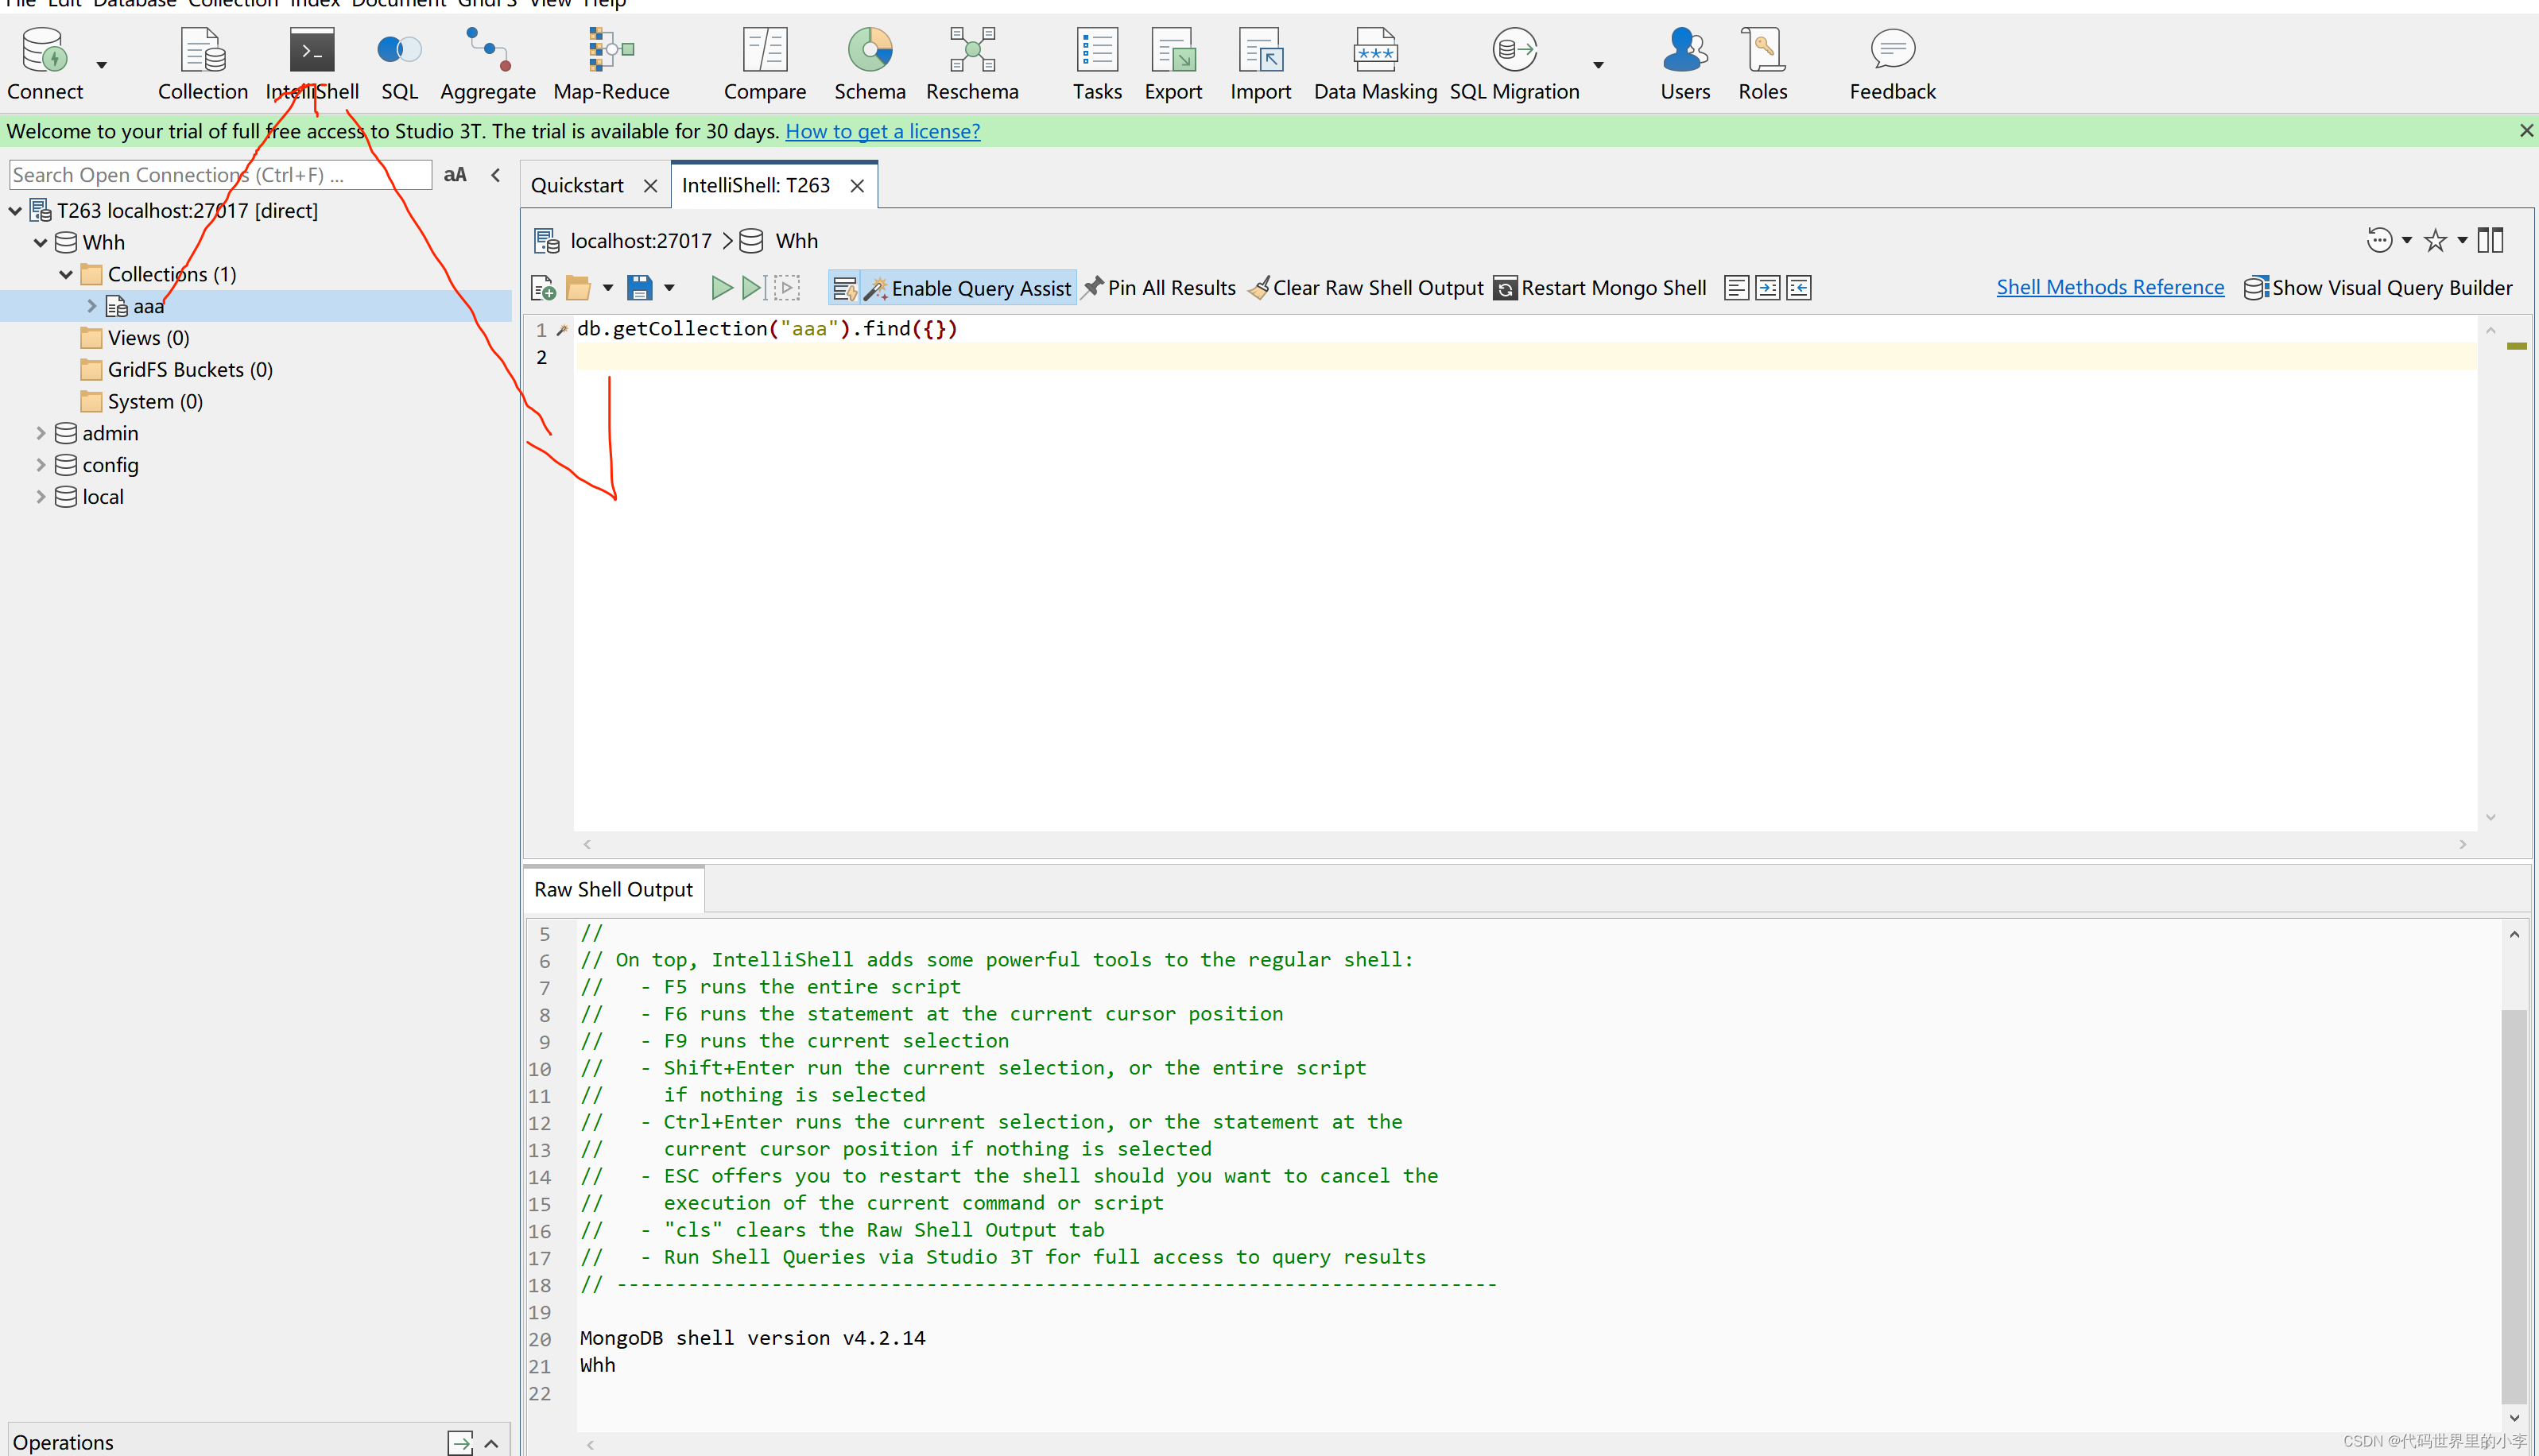The width and height of the screenshot is (2539, 1456).
Task: Run statement at cursor position
Action: [x=754, y=288]
